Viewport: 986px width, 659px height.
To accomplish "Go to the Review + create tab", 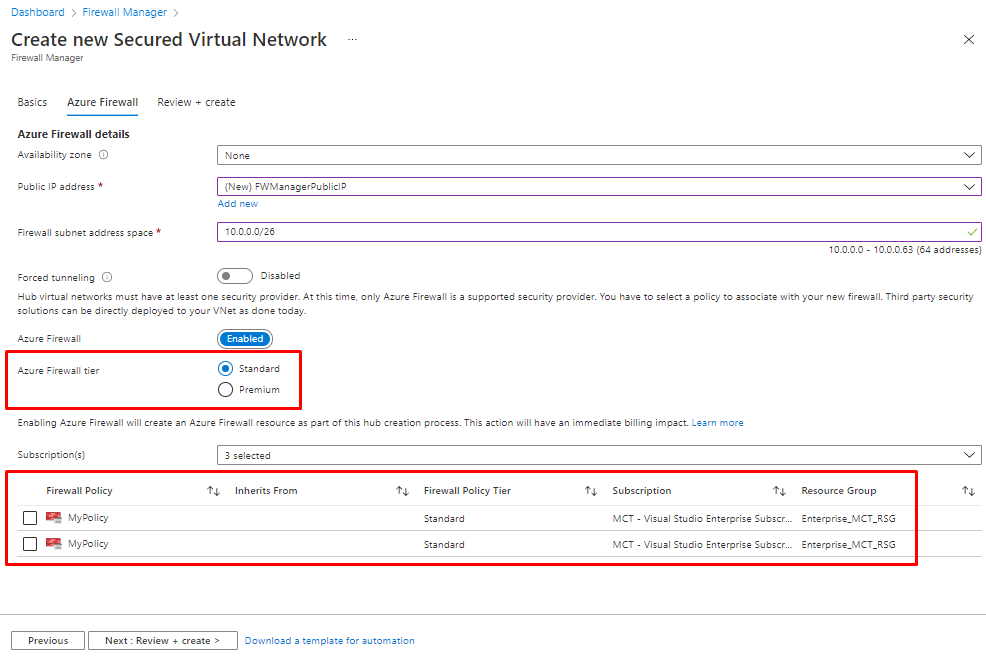I will [196, 102].
